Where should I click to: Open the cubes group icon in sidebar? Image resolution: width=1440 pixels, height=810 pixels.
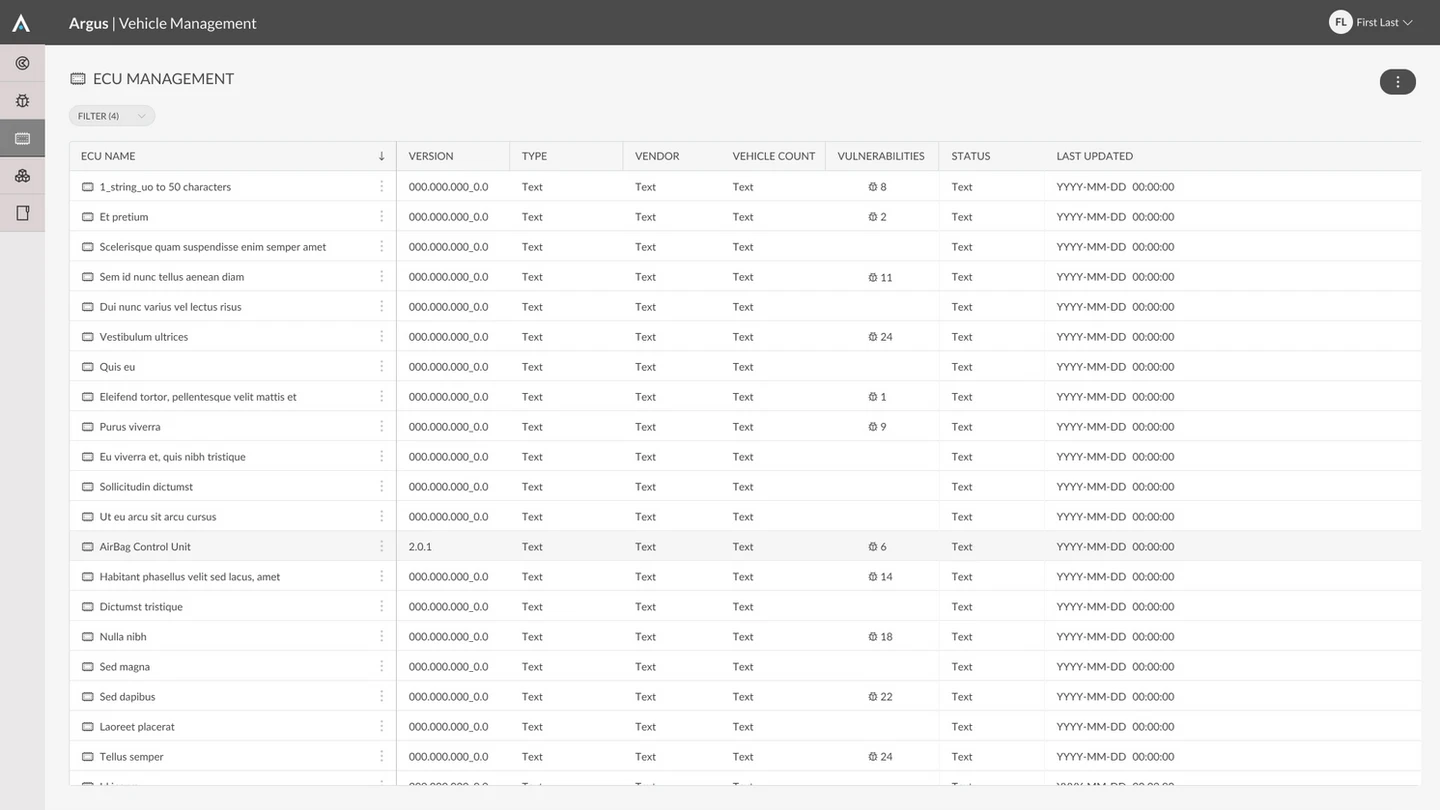(x=22, y=176)
